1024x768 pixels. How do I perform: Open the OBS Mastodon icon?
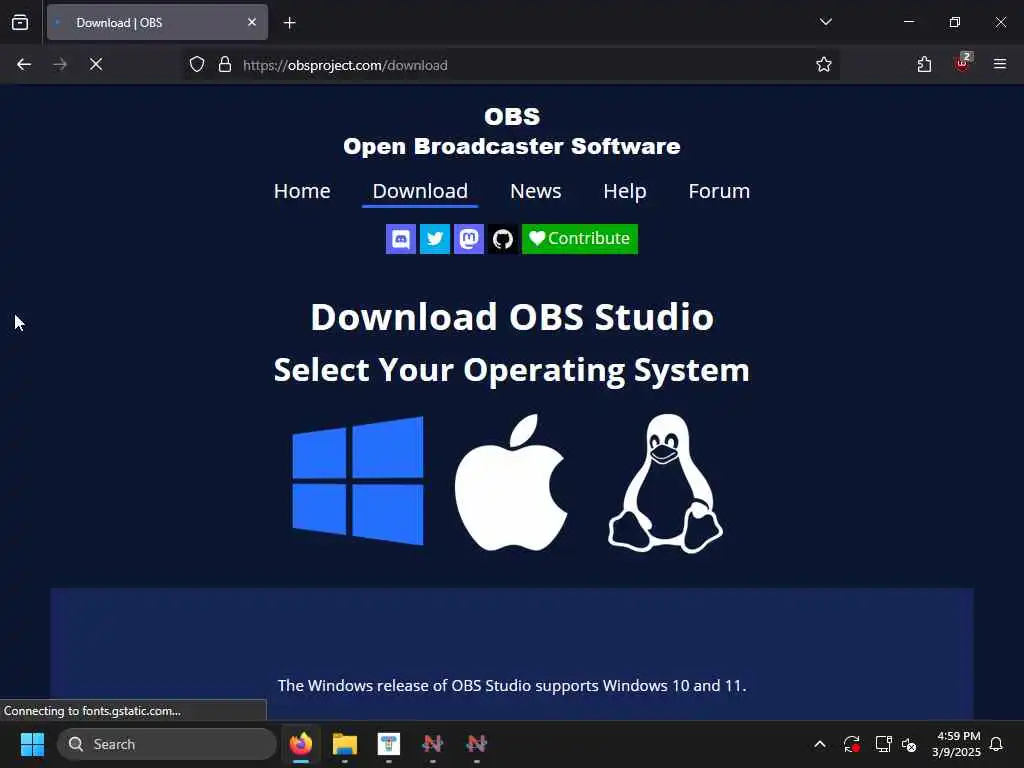[x=469, y=239]
